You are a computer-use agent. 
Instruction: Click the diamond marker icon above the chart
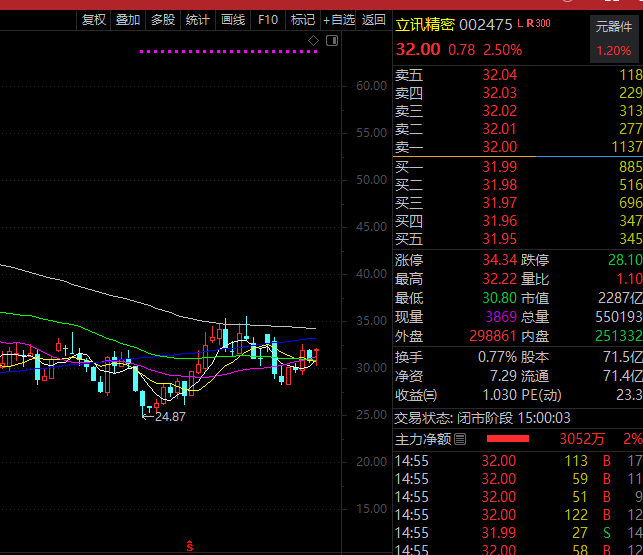(313, 40)
